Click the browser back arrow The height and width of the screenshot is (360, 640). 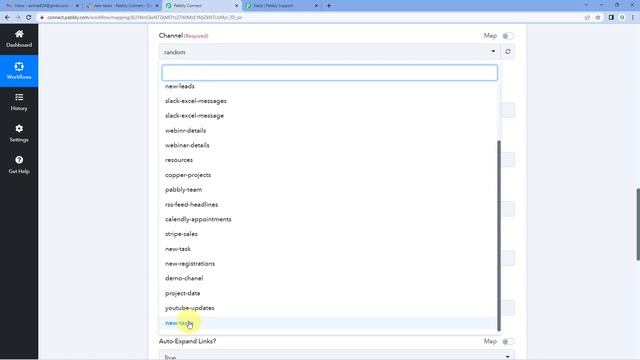pos(7,18)
